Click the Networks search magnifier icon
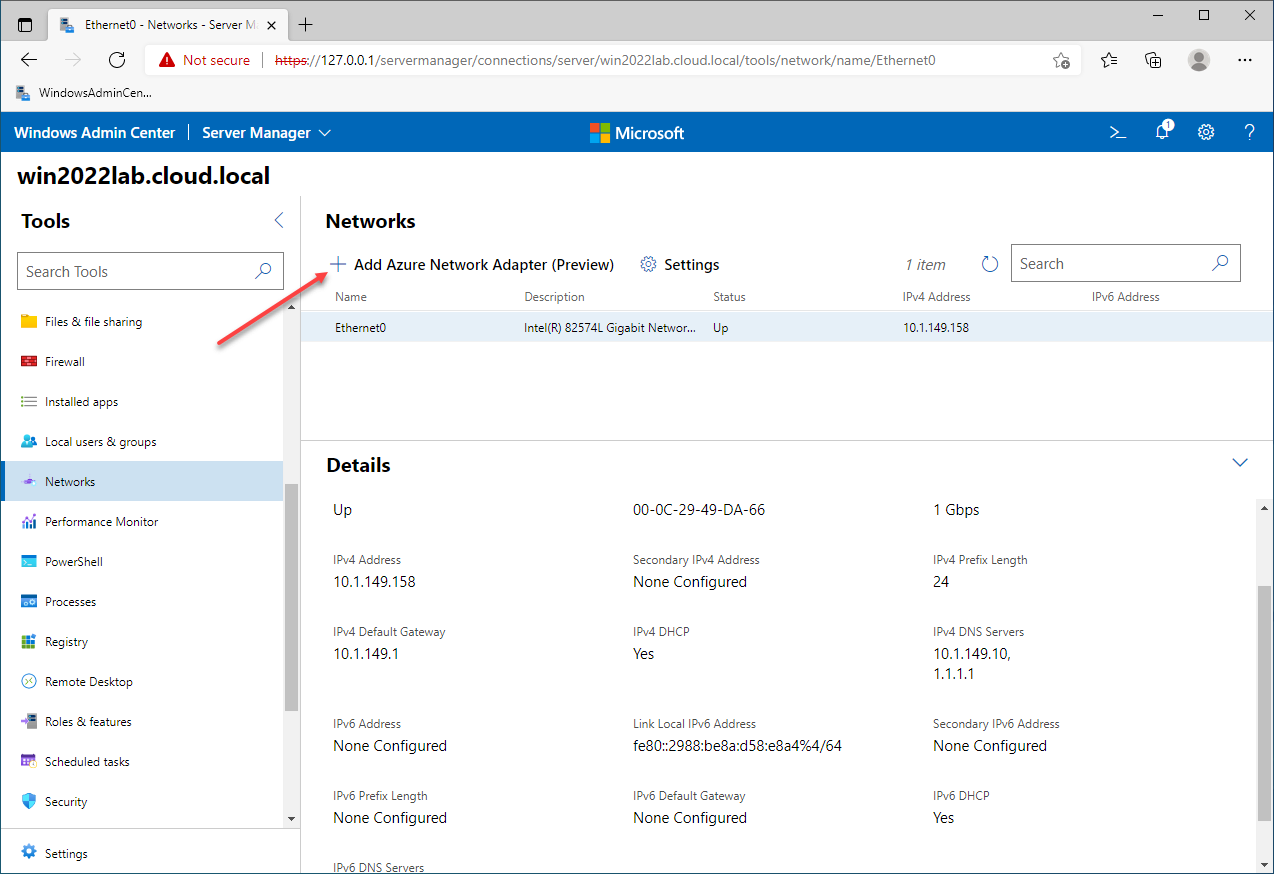 pos(1220,264)
